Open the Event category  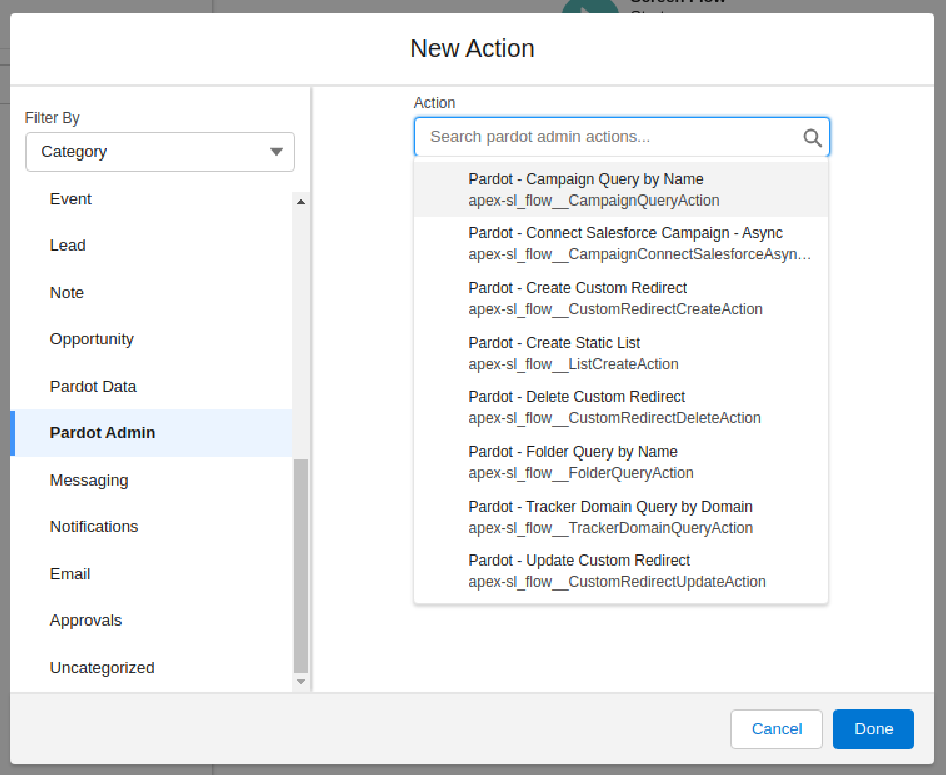coord(70,198)
